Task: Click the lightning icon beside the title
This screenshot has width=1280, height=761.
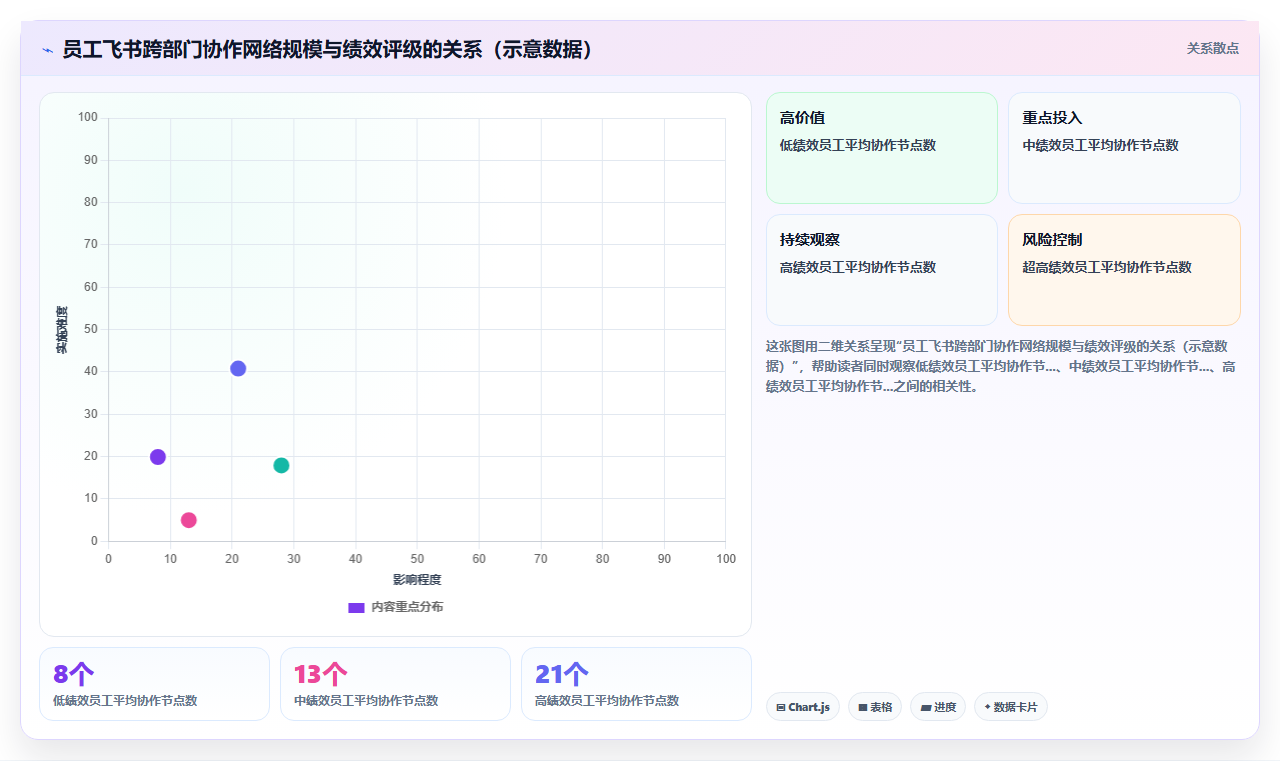Action: (x=47, y=50)
